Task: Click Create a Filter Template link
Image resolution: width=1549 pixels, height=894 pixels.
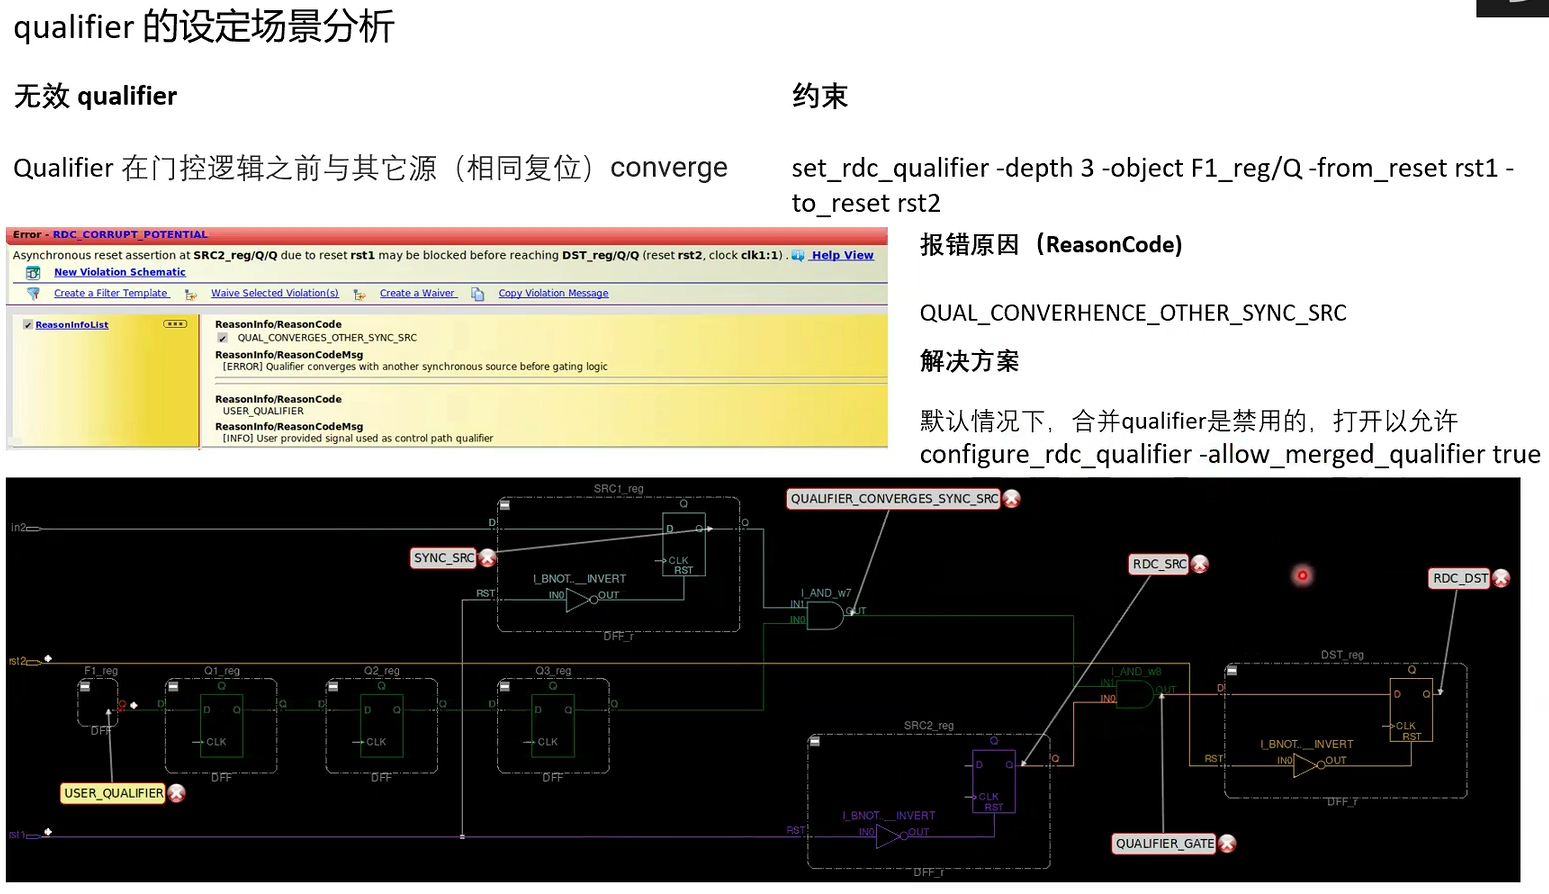Action: (x=111, y=293)
